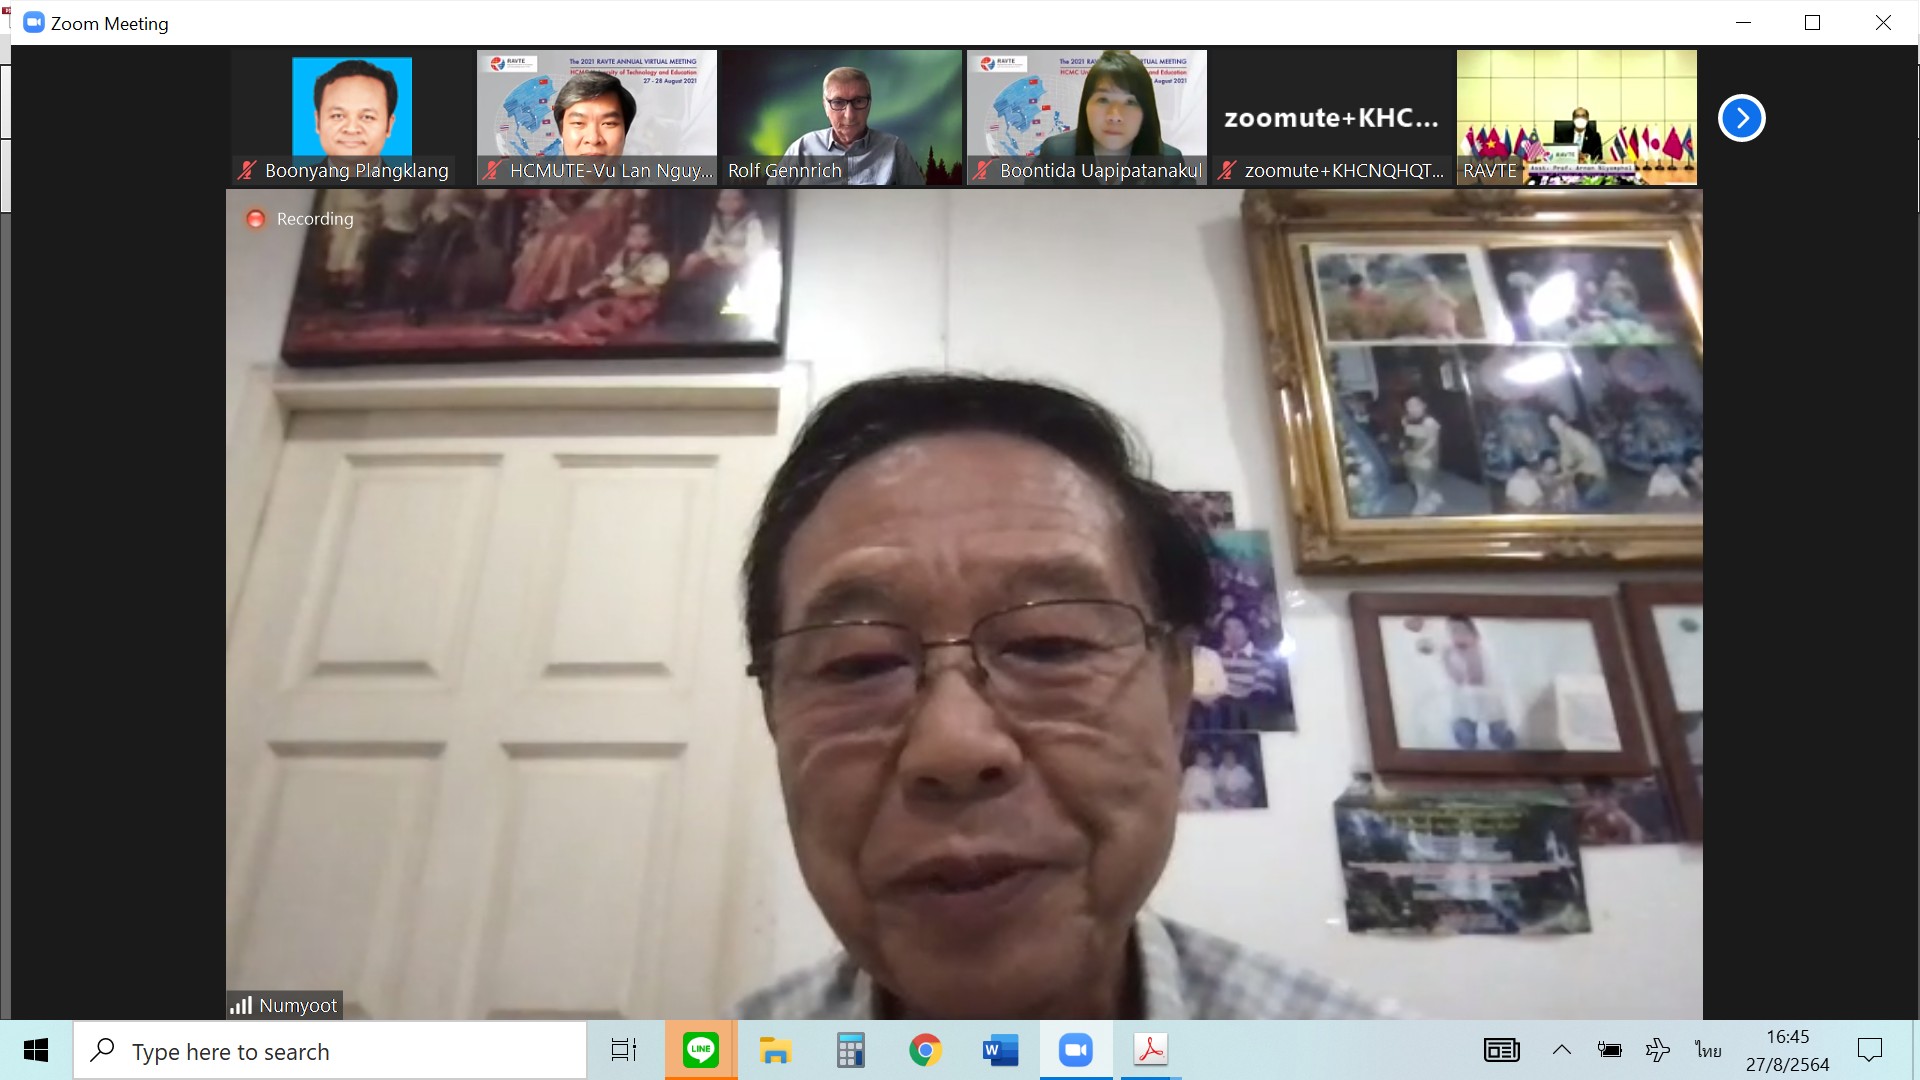Viewport: 1920px width, 1080px height.
Task: Switch to Zoom in taskbar
Action: click(x=1076, y=1050)
